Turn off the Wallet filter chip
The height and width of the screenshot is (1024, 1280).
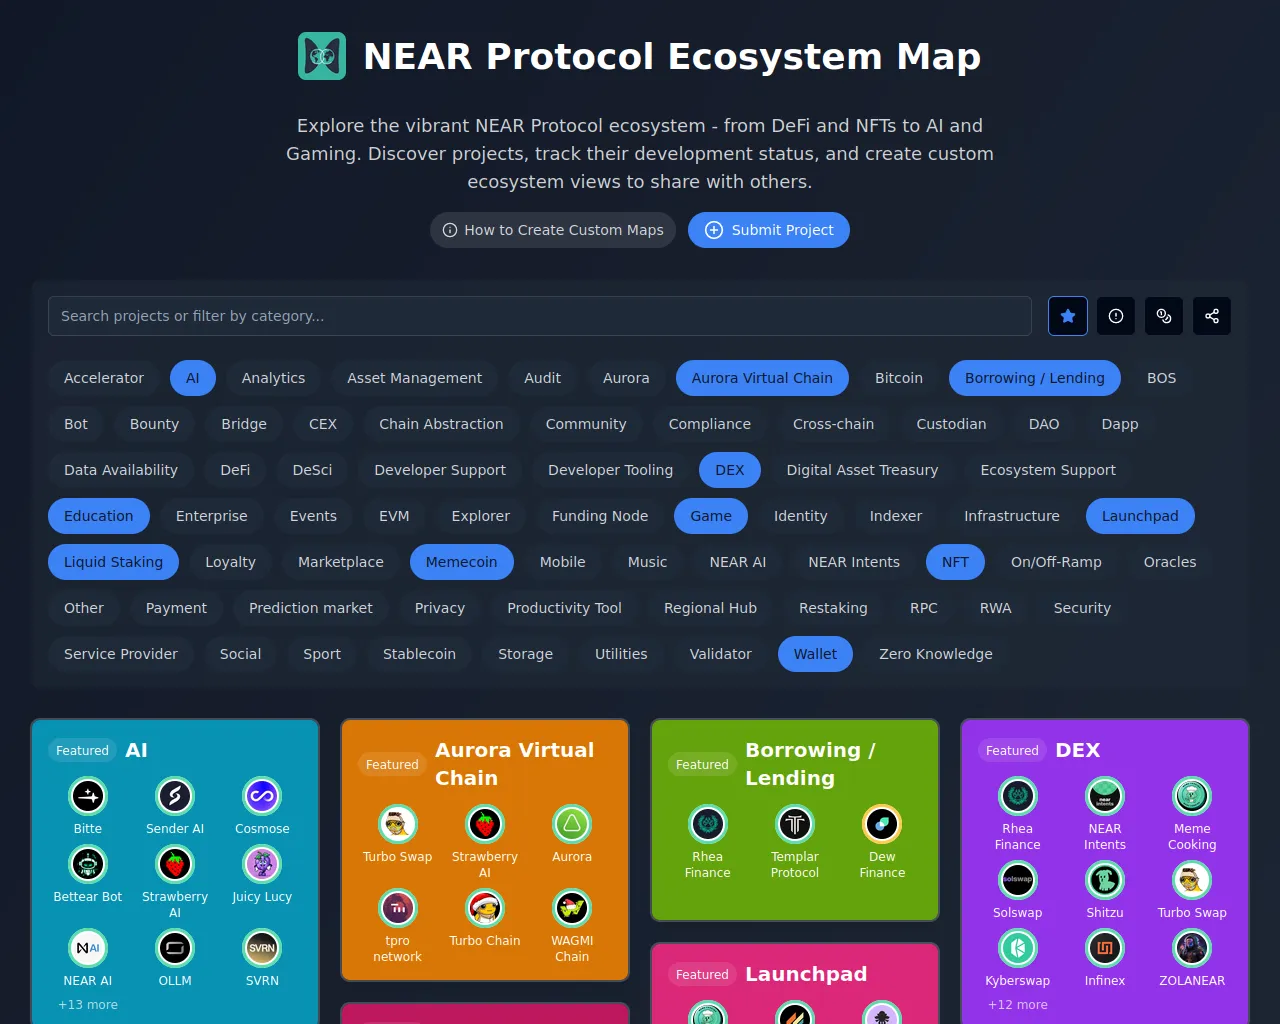pyautogui.click(x=815, y=654)
